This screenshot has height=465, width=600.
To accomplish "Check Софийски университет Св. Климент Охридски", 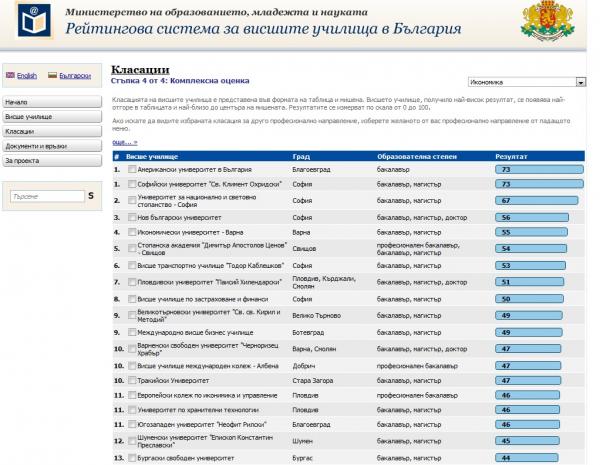I will click(132, 184).
